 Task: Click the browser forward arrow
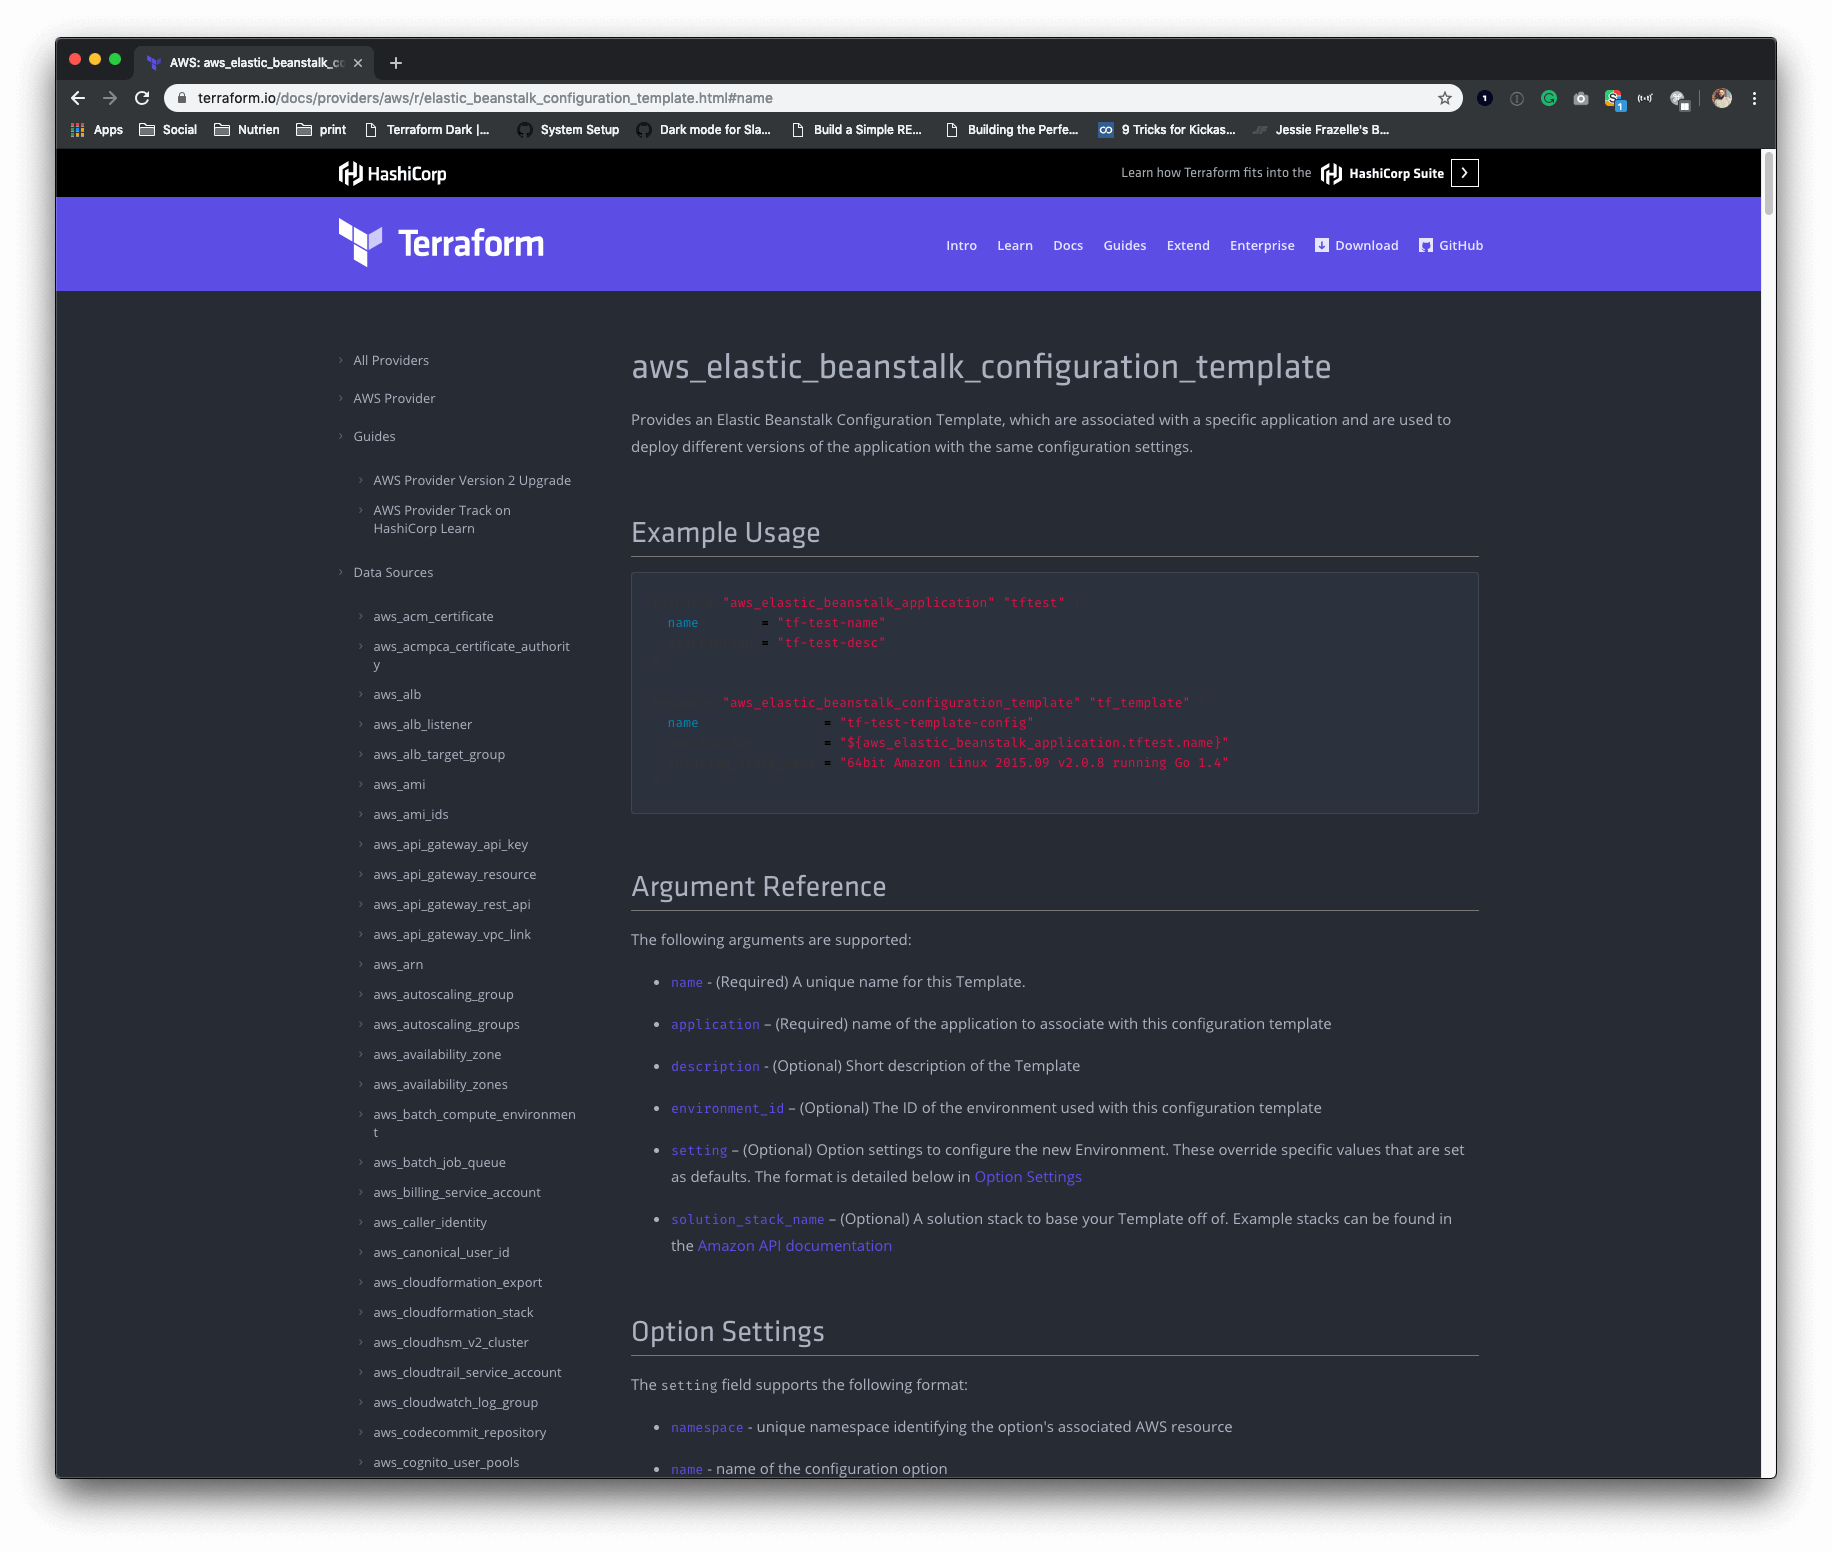pos(110,98)
